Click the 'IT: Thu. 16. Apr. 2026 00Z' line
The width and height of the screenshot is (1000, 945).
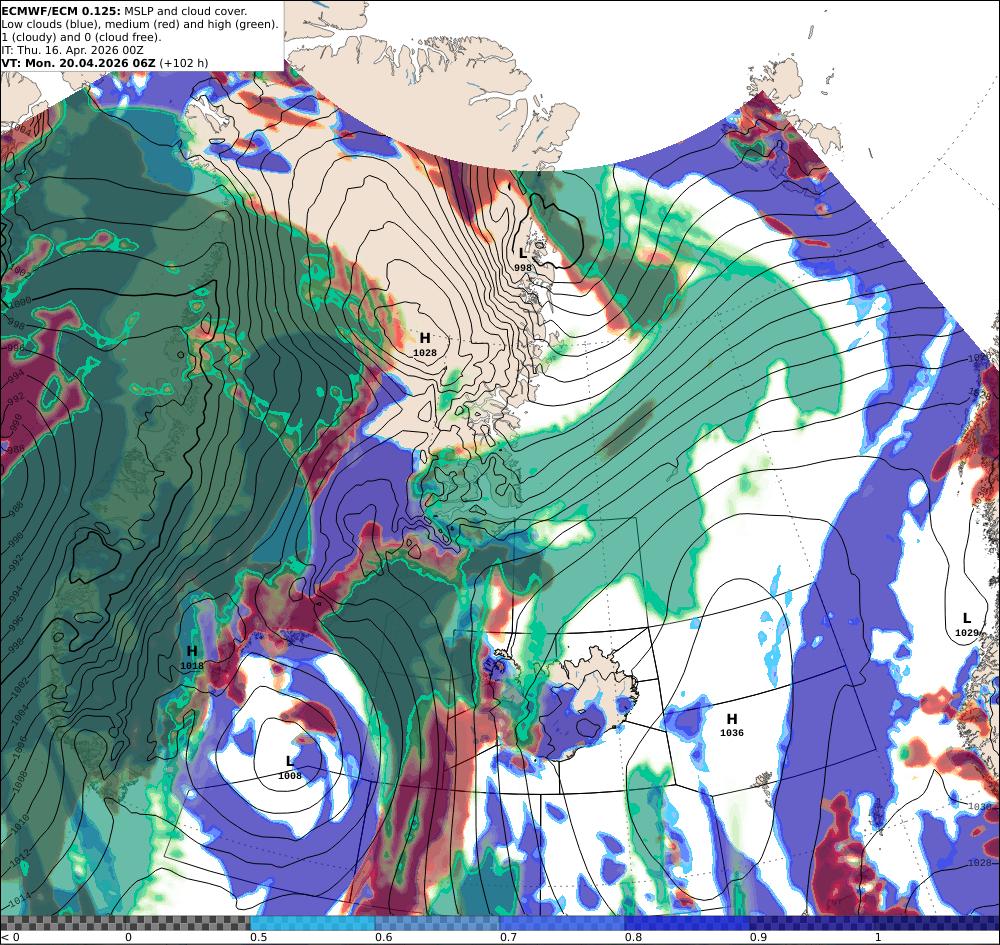click(x=72, y=50)
